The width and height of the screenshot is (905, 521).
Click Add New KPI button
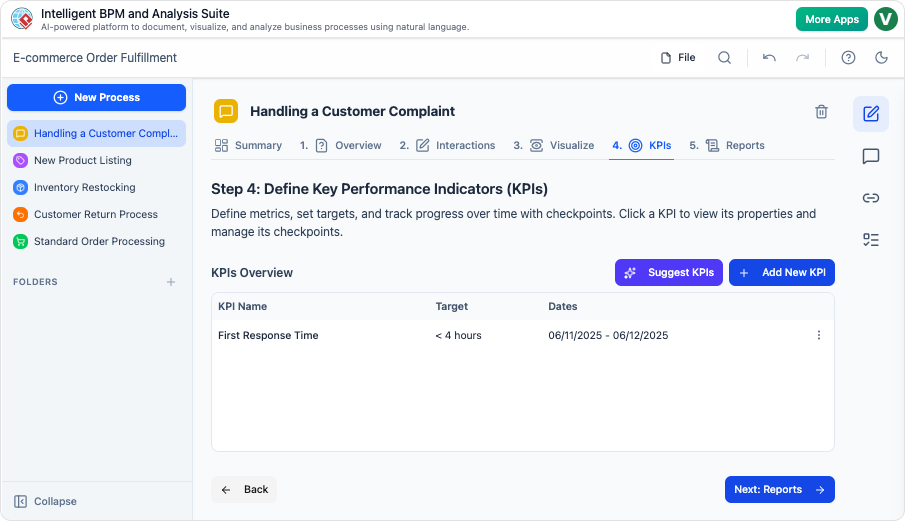[x=782, y=272]
